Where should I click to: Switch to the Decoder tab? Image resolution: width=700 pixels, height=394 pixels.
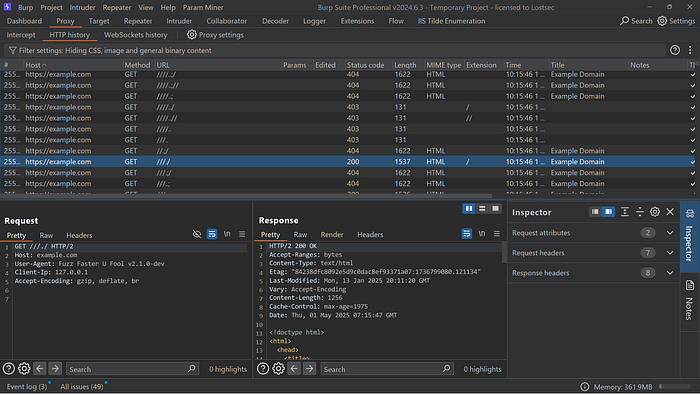click(x=275, y=21)
